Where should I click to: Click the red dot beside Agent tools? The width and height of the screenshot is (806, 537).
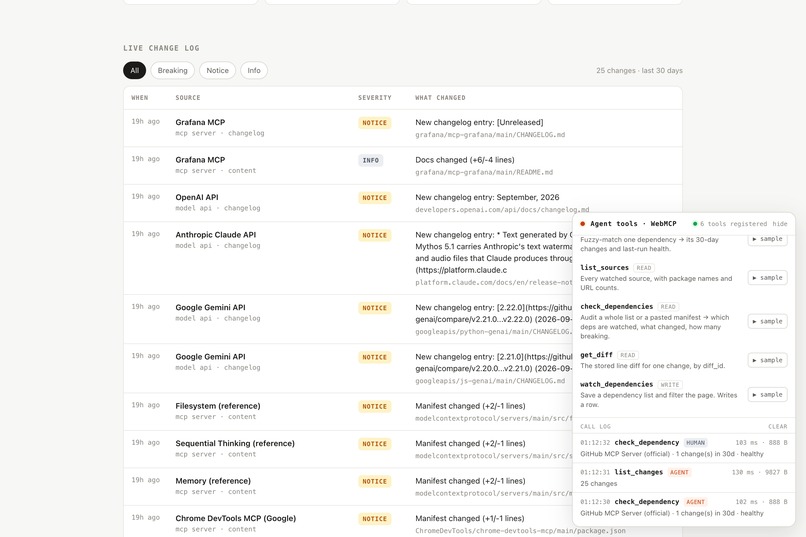582,224
